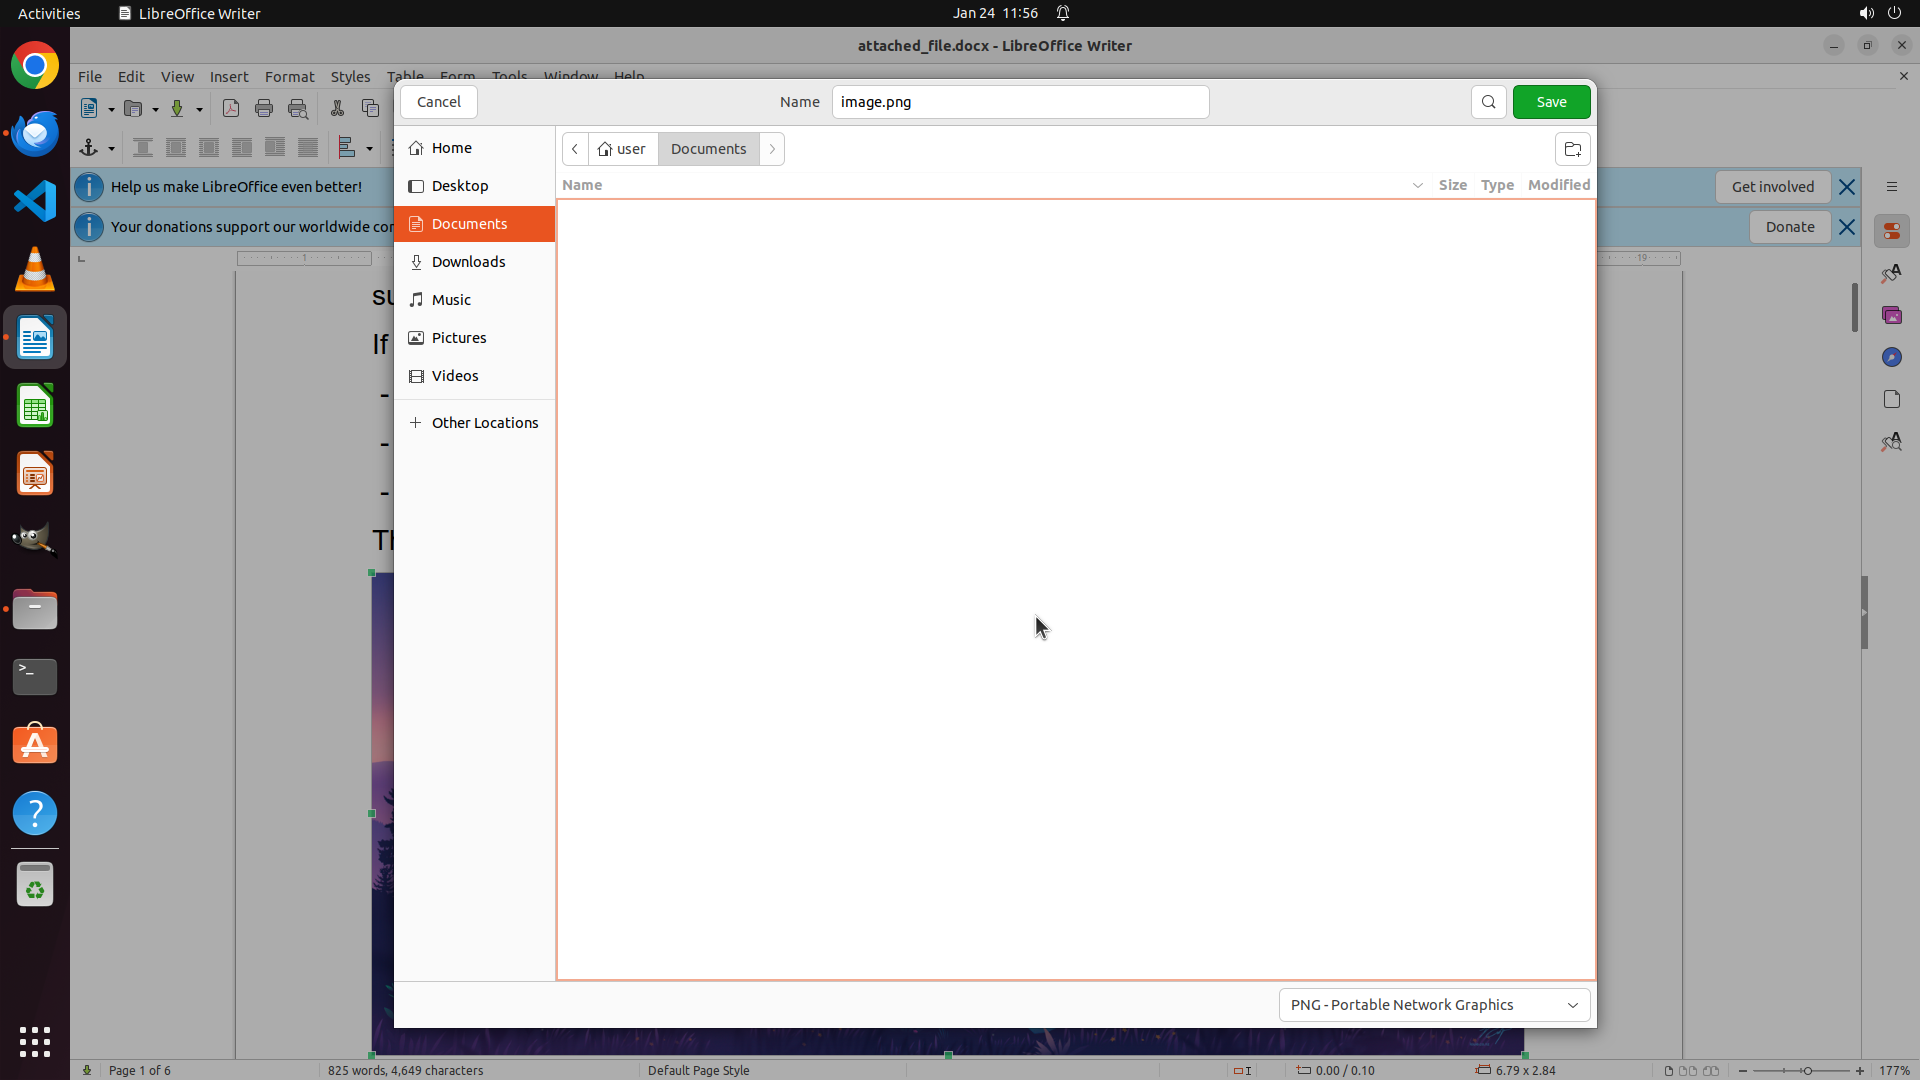Click the search icon in save dialog
Screen dimensions: 1920x1080
pos(1488,102)
